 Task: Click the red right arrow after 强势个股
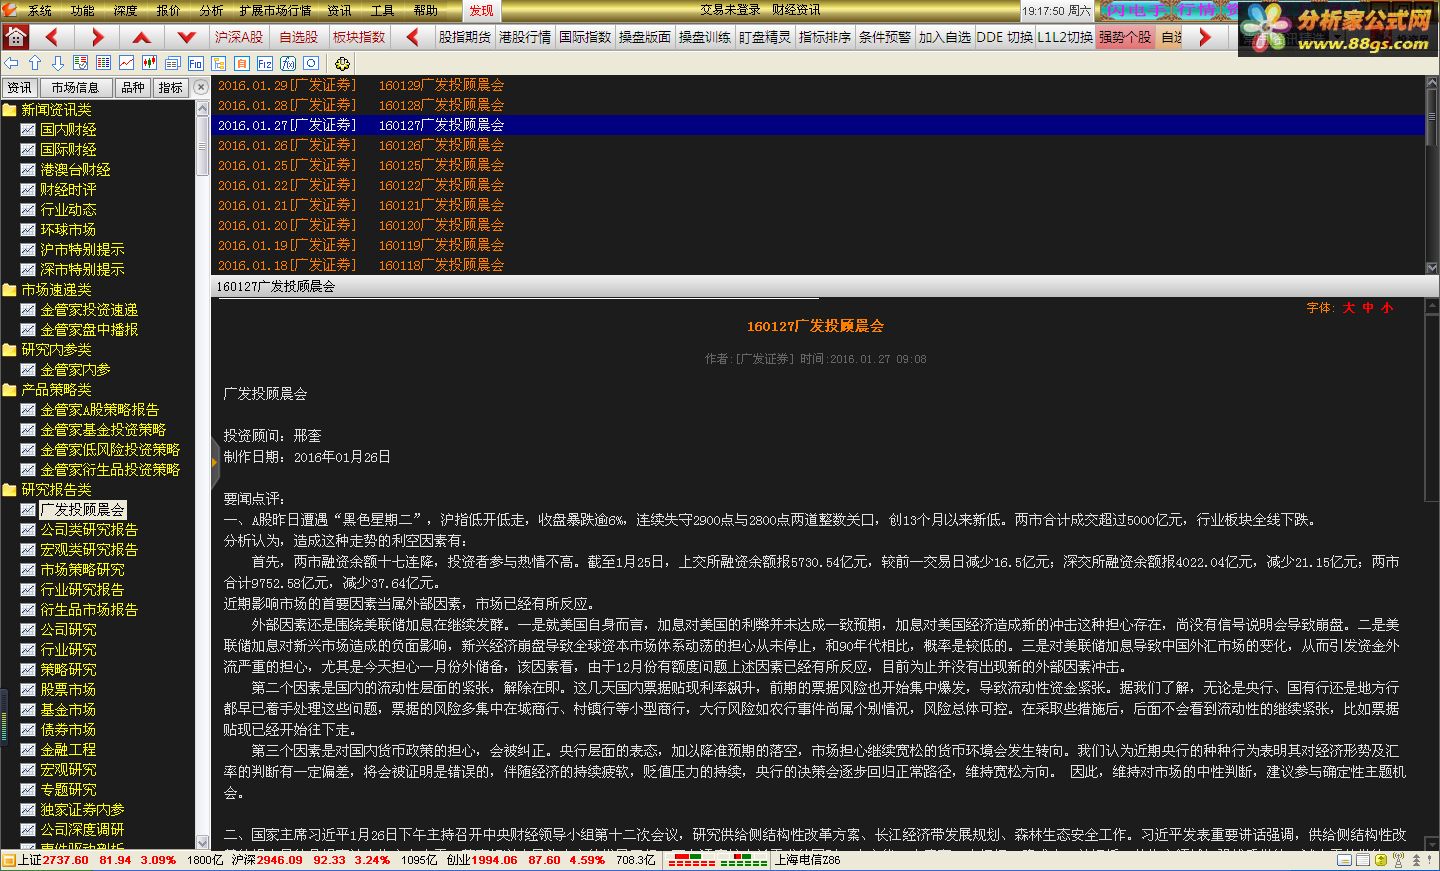click(1205, 37)
